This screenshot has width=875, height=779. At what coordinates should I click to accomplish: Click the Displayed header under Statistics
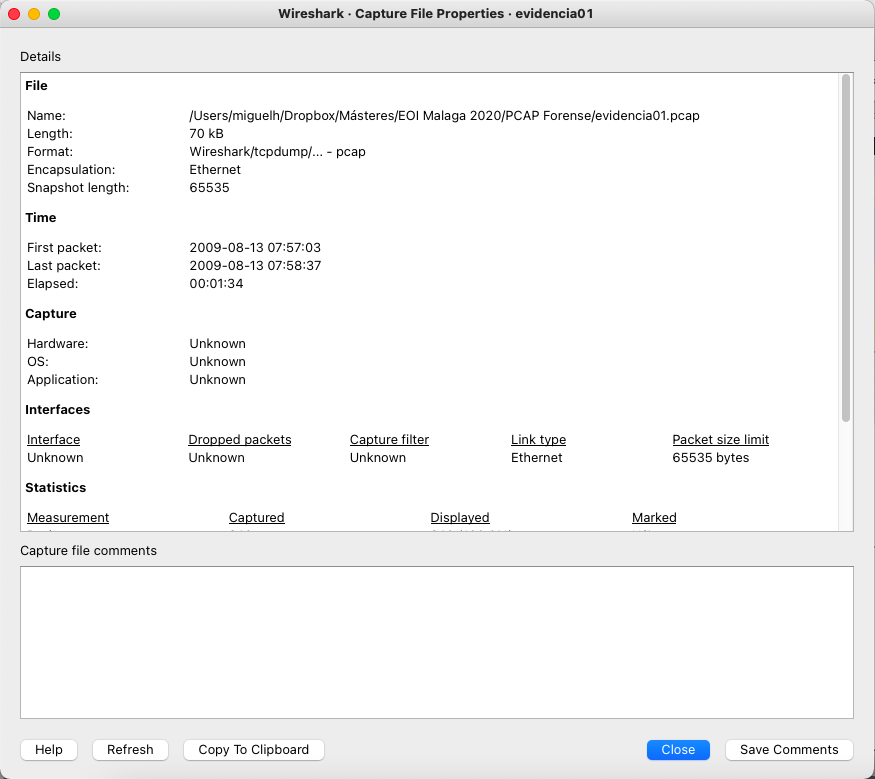point(460,518)
